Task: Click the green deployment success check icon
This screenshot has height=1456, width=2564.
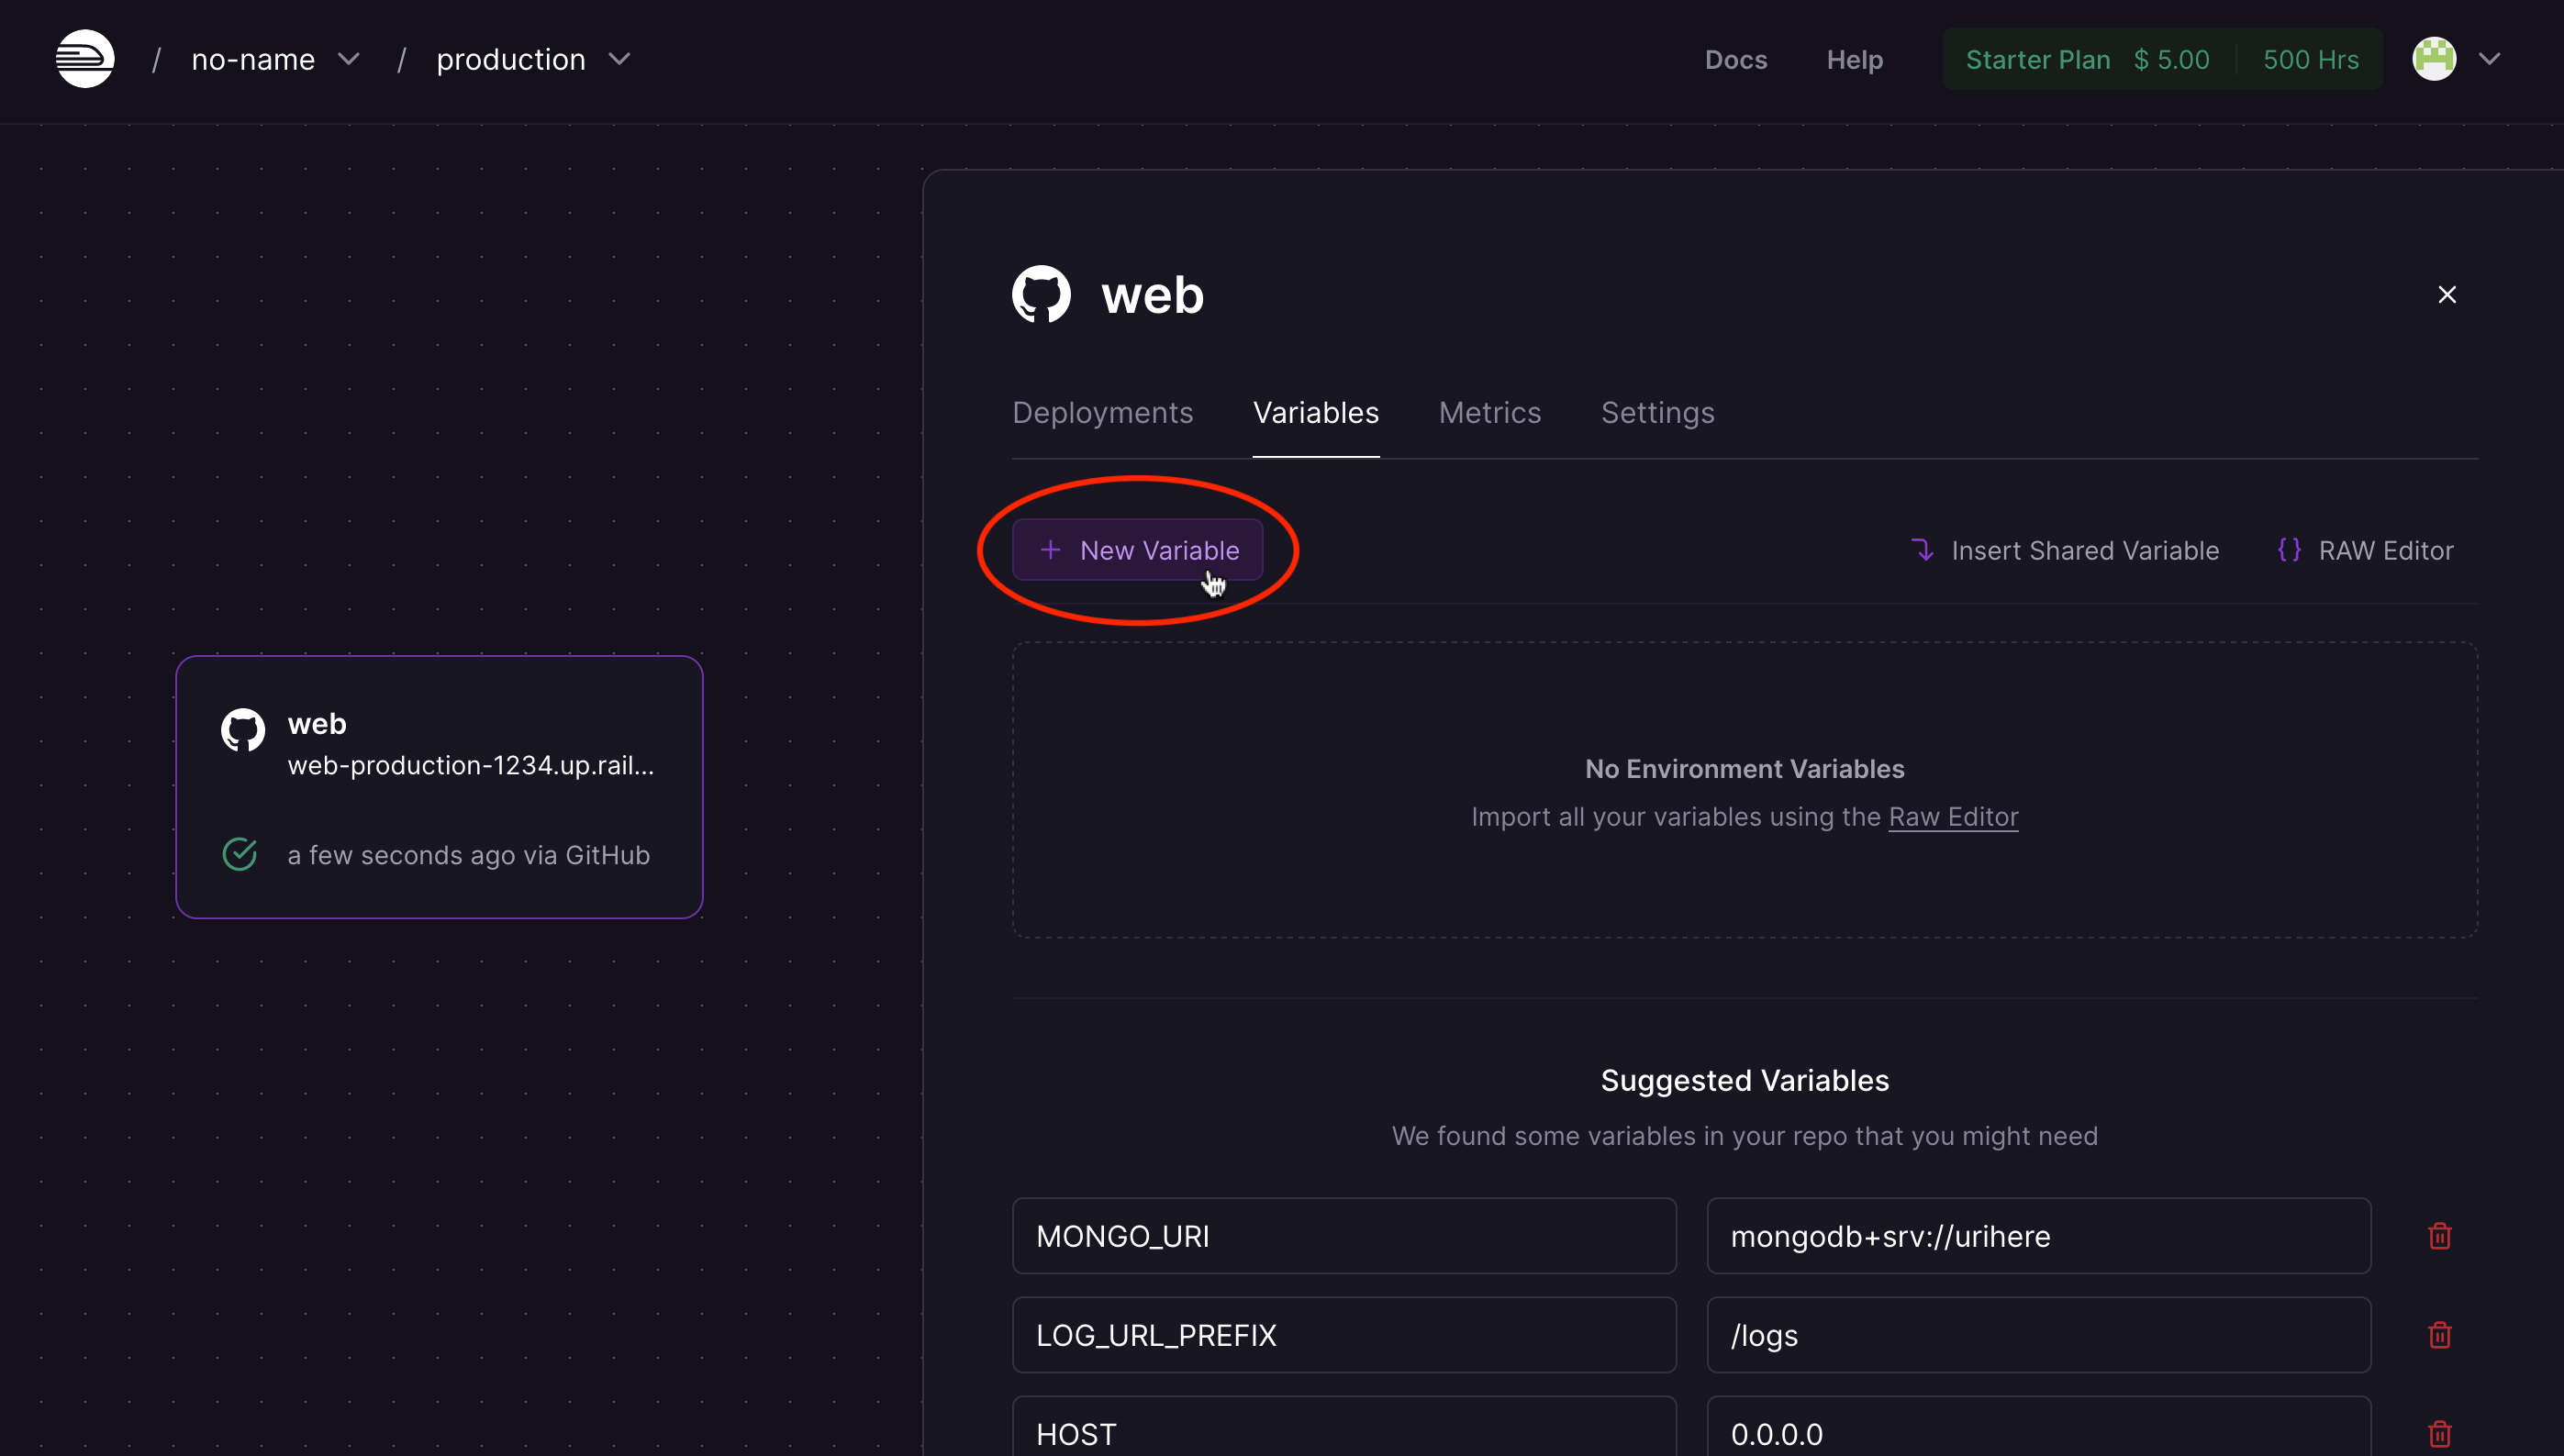Action: pos(239,854)
